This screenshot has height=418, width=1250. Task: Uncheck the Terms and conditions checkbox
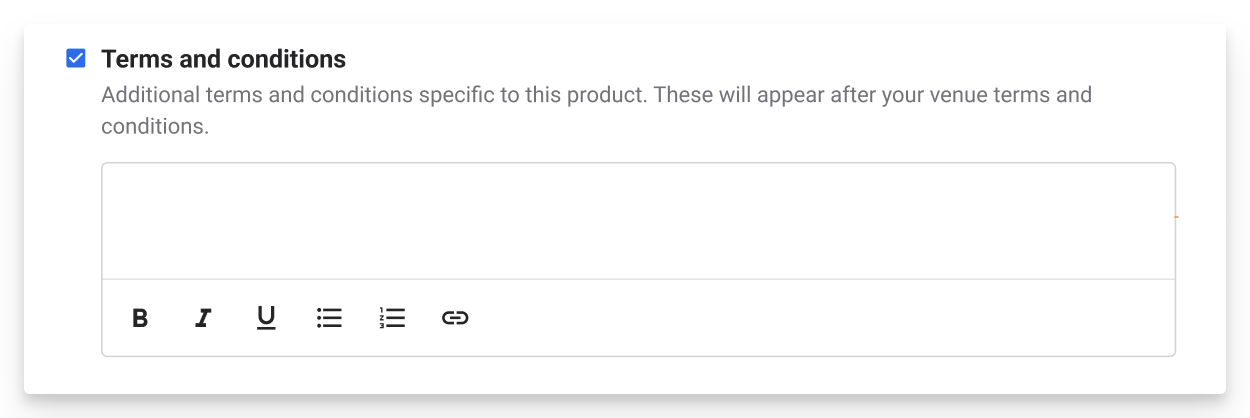[x=76, y=59]
